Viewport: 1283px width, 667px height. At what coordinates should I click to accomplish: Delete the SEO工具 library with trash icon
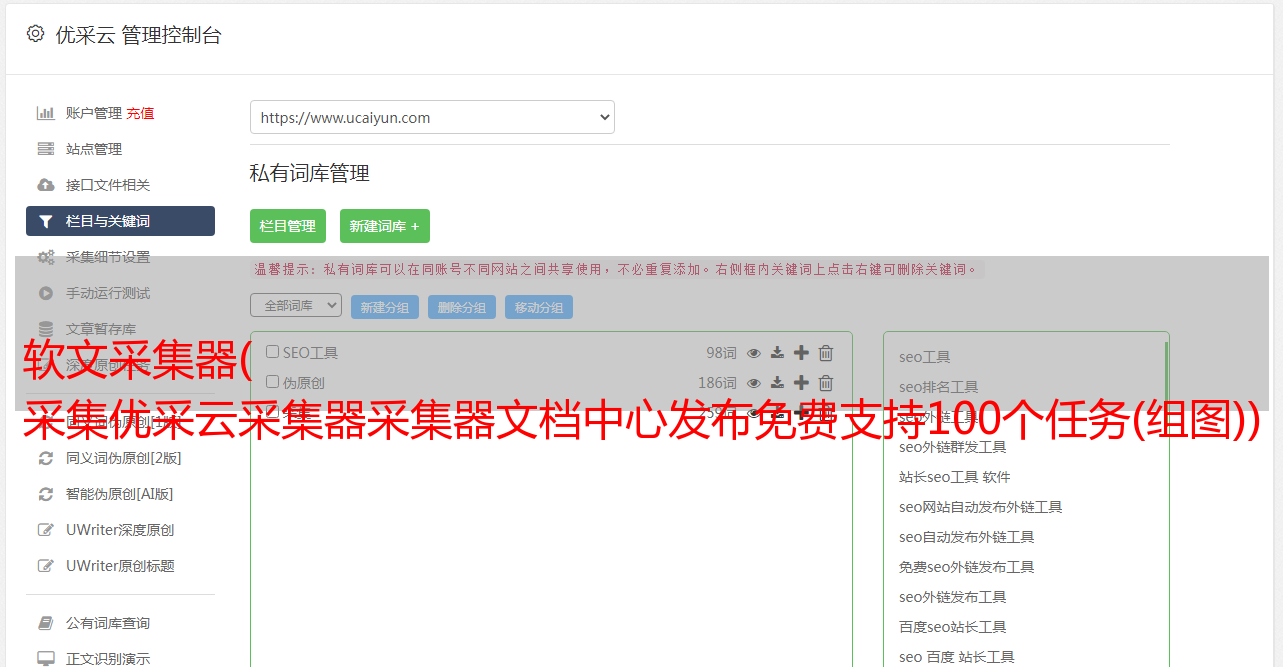click(826, 352)
